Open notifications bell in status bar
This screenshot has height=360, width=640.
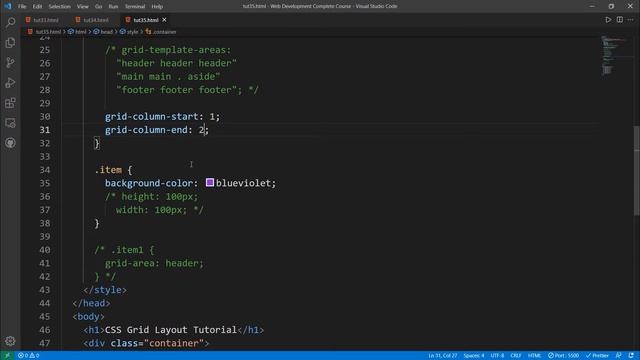[x=631, y=356]
